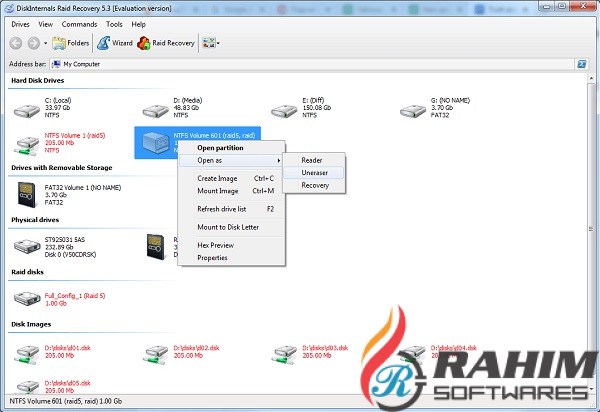Image resolution: width=600 pixels, height=412 pixels.
Task: Select the Full_Config_1 (Raid 5) disk icon
Action: tap(27, 298)
